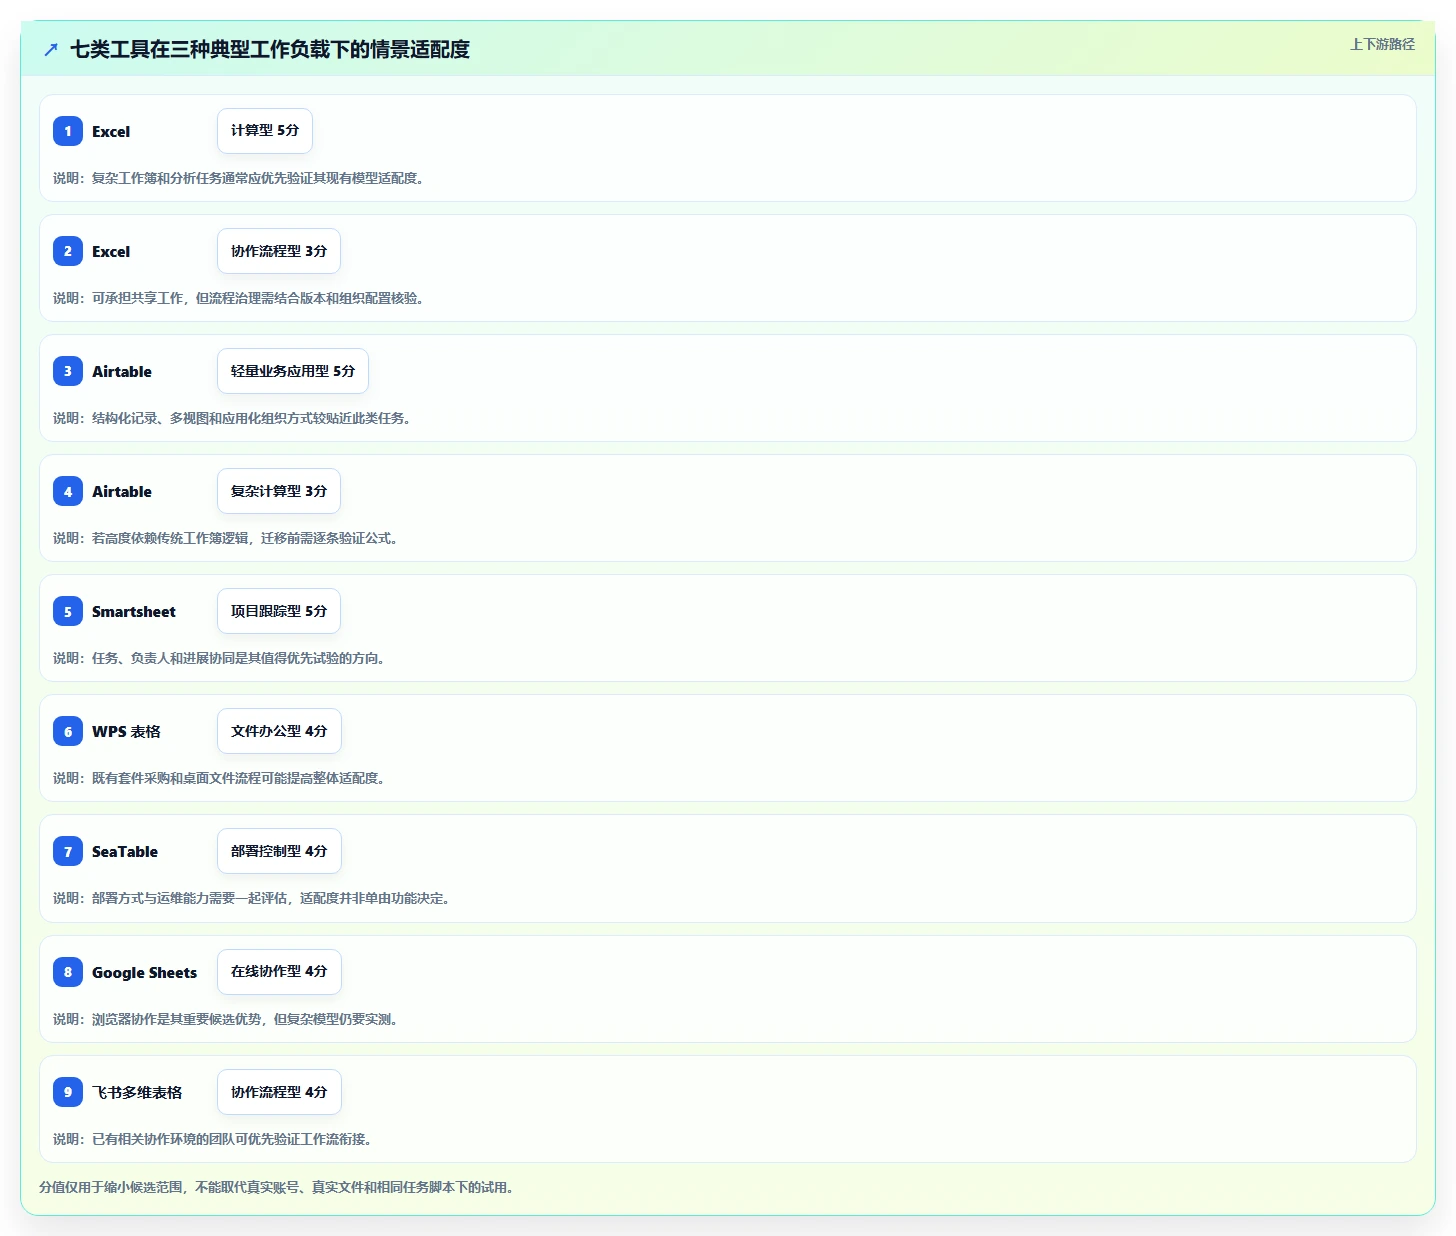Screen dimensions: 1456x1236
Task: Click the 协作流程型 4分 chip
Action: tap(279, 1092)
